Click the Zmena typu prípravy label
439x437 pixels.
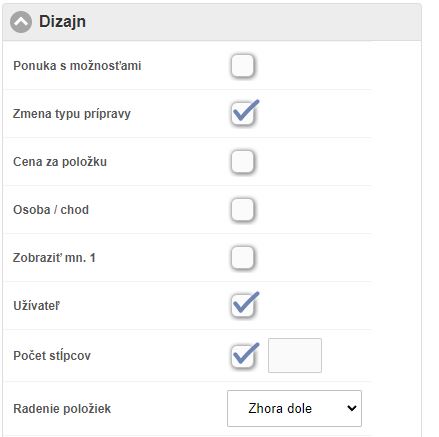point(72,114)
